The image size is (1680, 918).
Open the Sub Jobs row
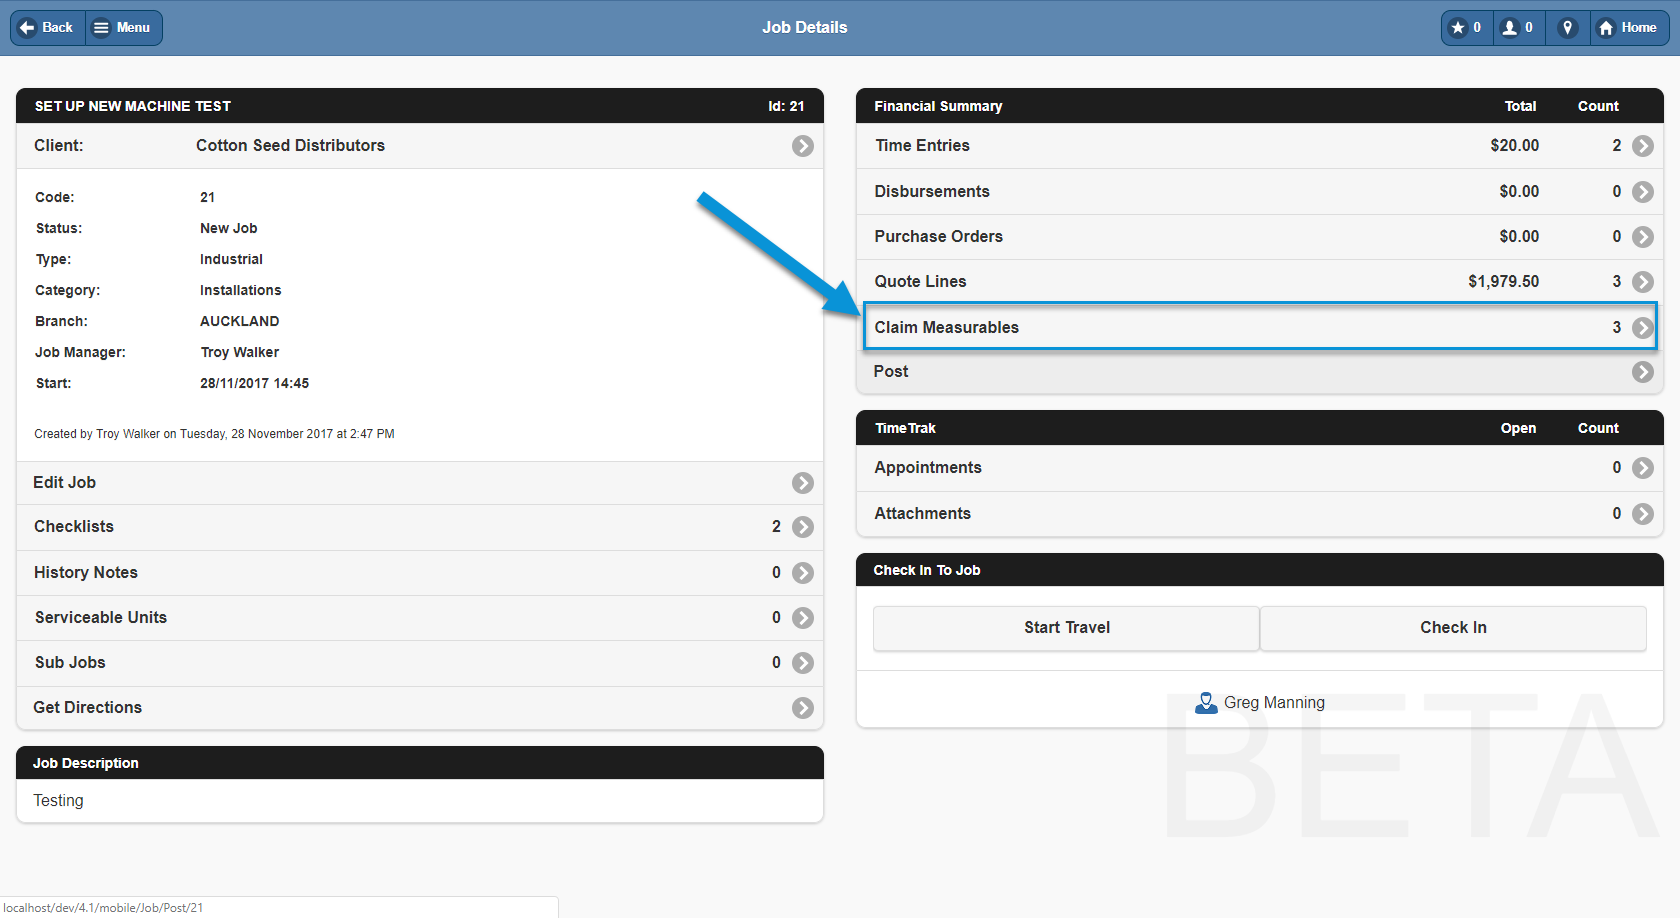click(x=420, y=663)
